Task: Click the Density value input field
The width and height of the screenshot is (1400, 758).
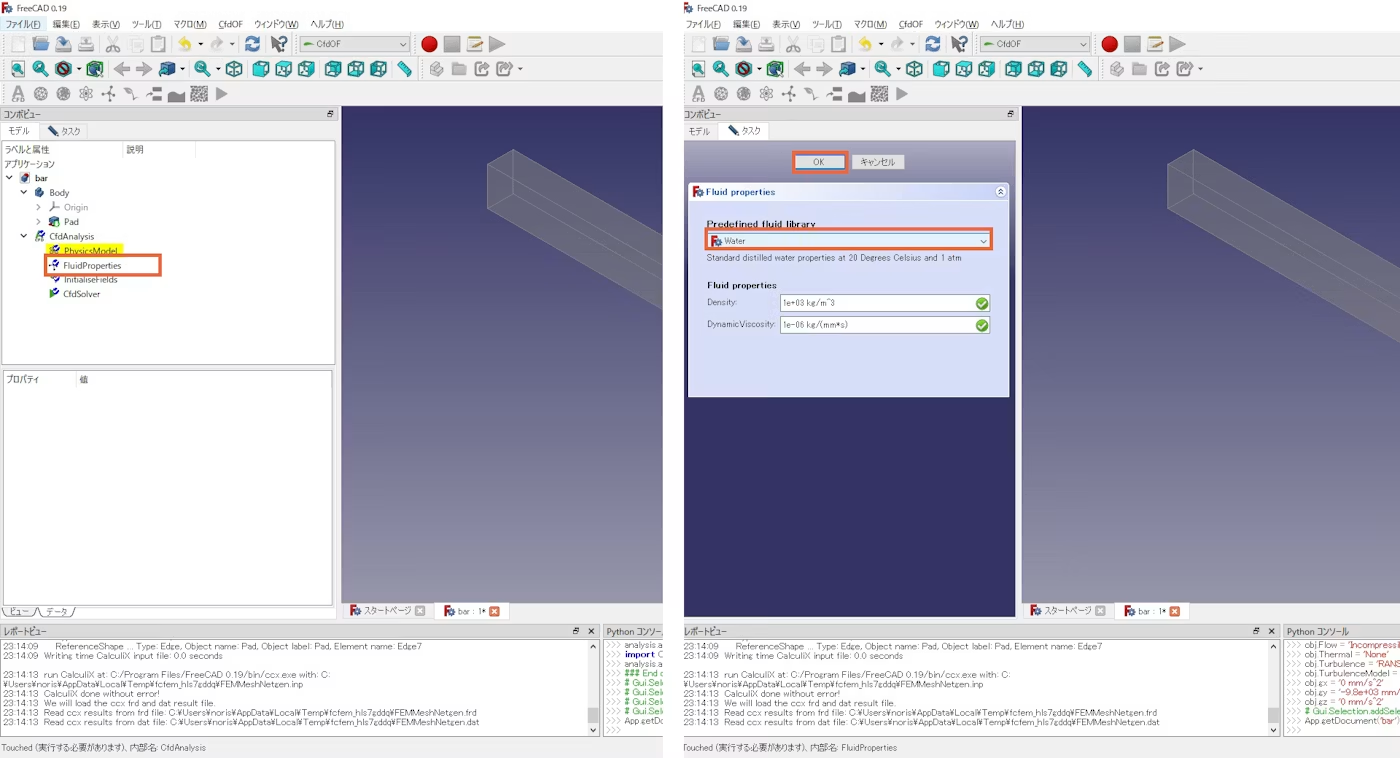Action: coord(885,303)
